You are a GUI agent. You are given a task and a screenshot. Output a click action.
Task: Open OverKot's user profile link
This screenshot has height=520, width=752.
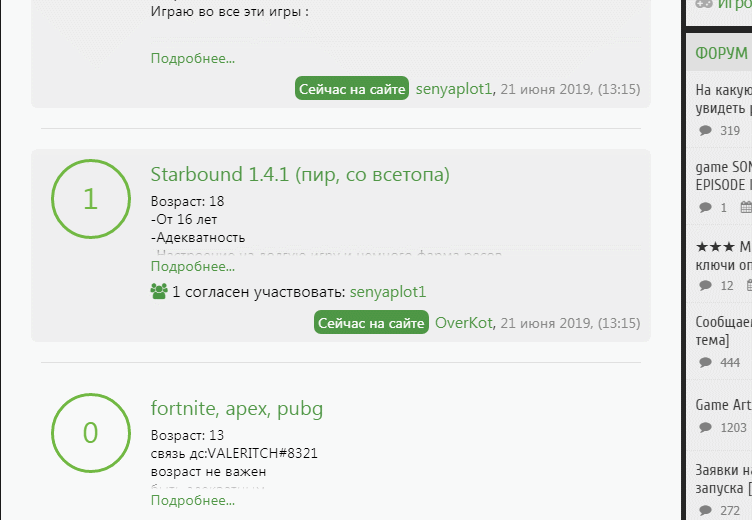pos(464,323)
